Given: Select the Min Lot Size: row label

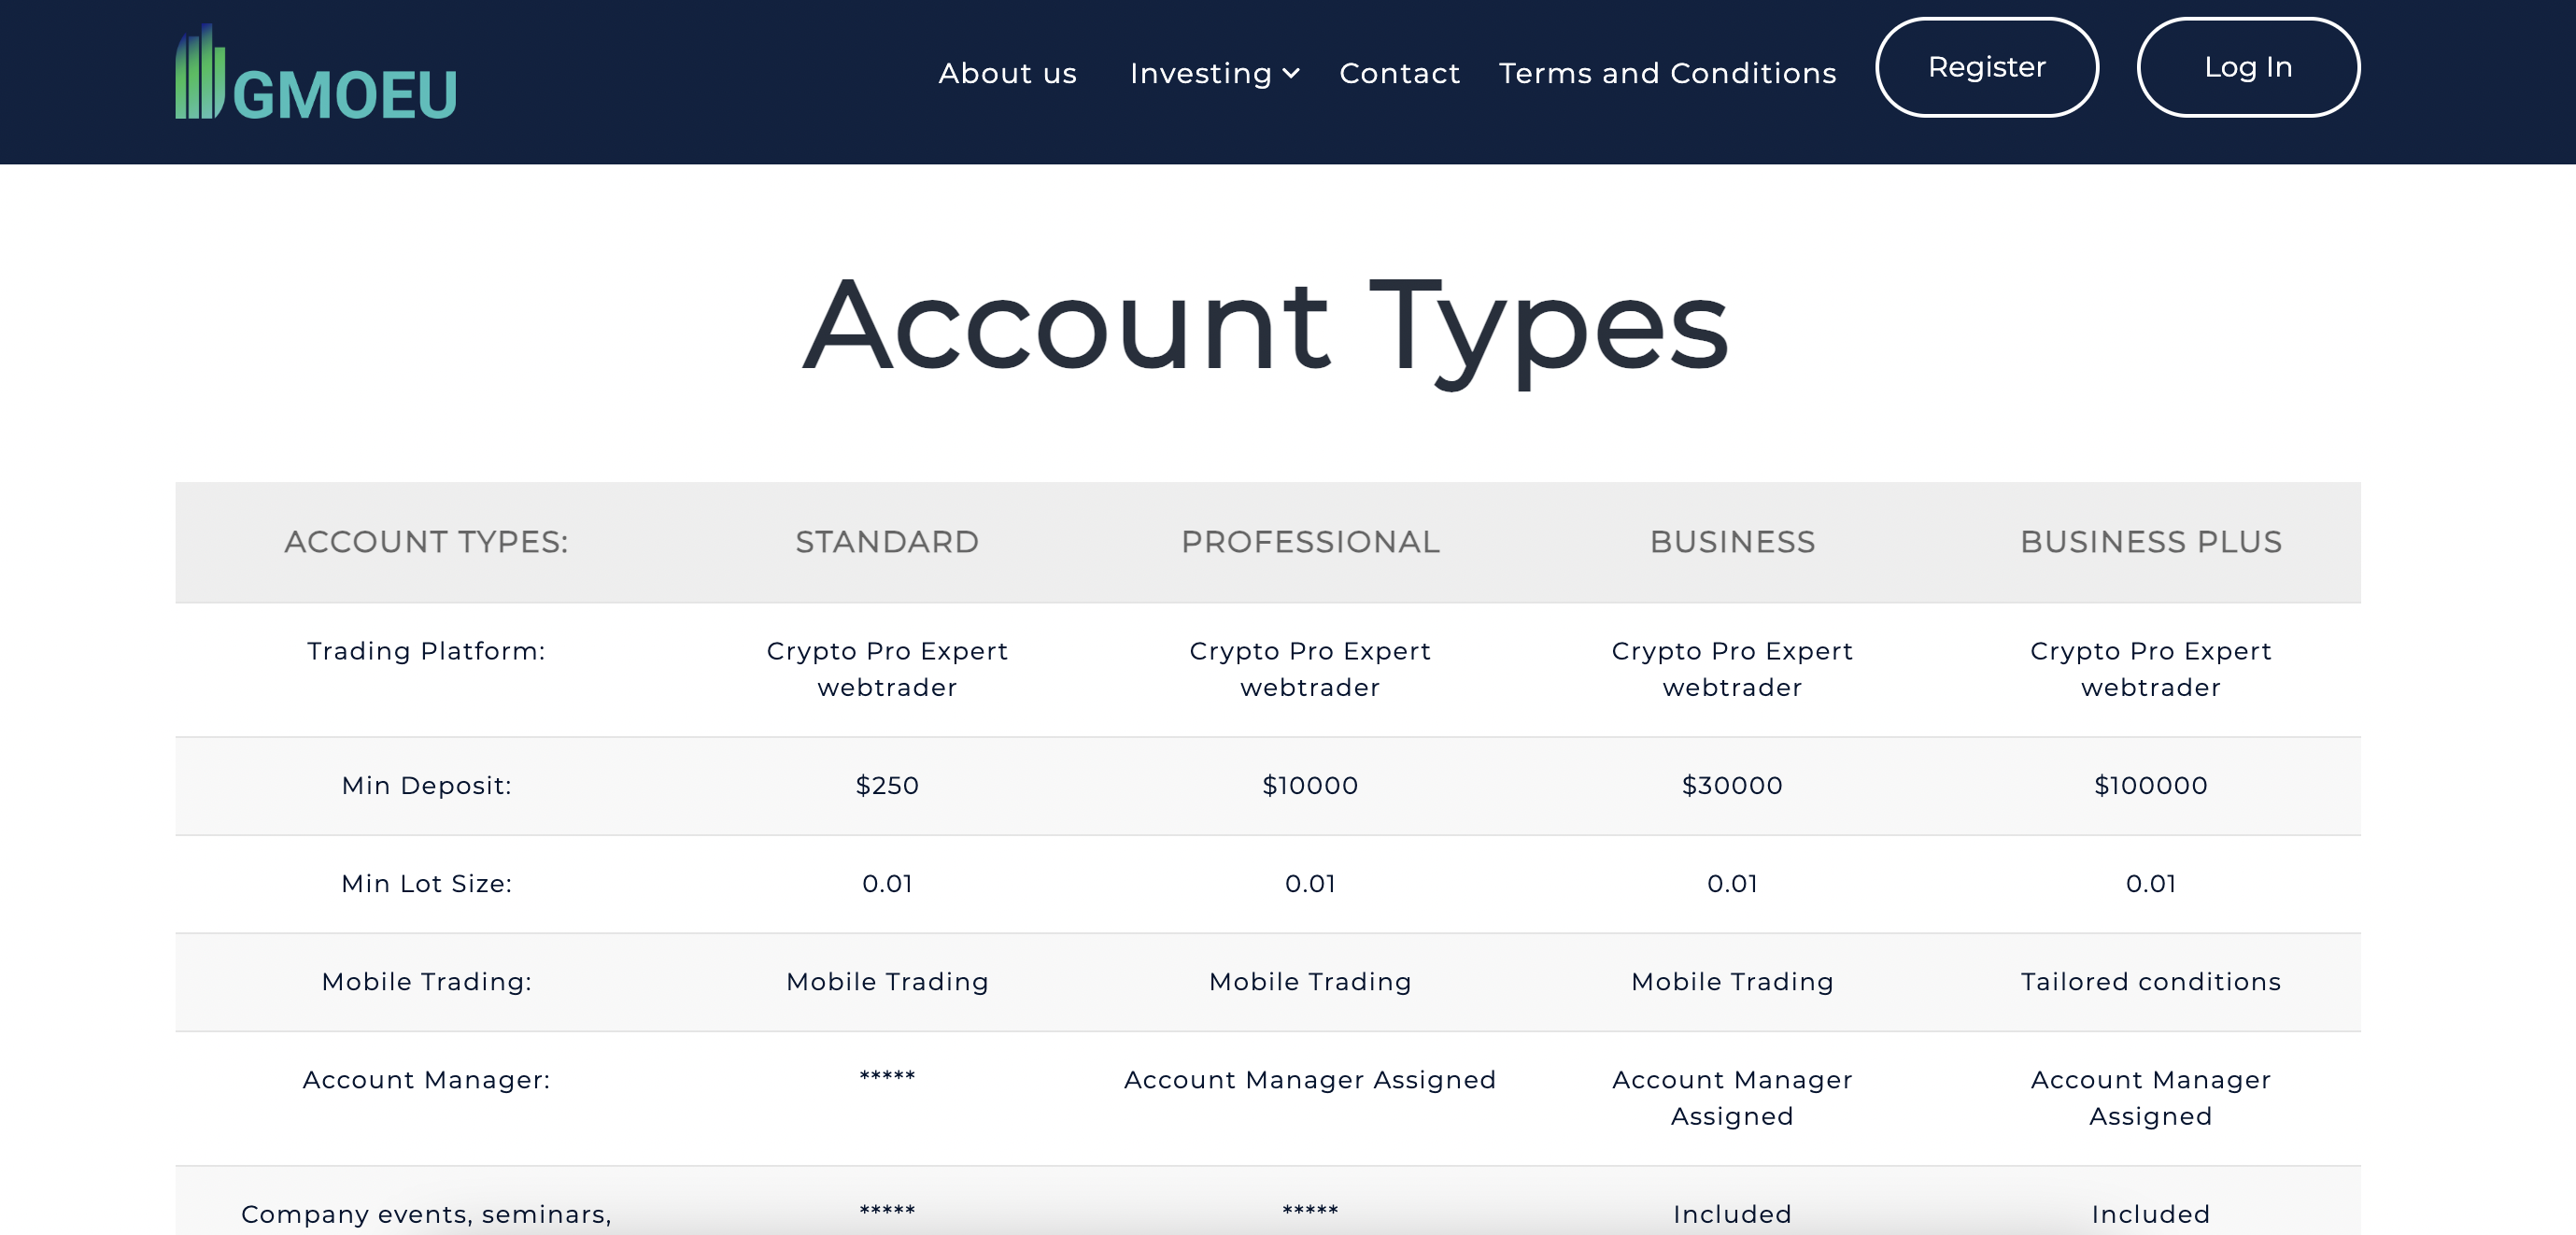Looking at the screenshot, I should [426, 883].
